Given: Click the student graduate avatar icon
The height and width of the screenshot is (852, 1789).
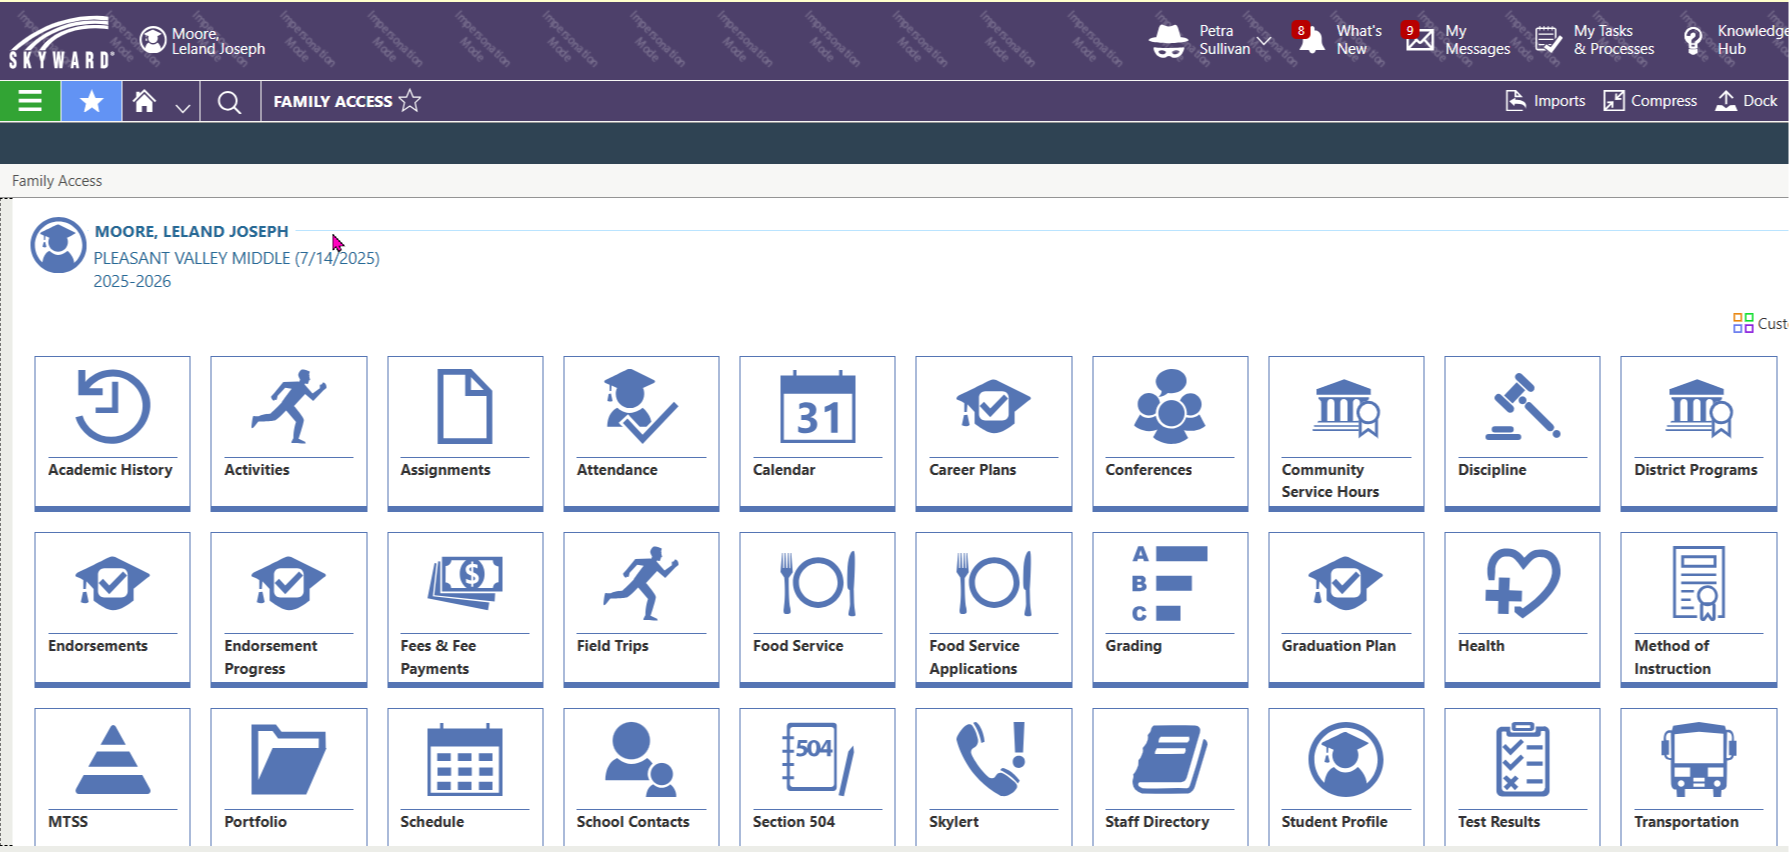Looking at the screenshot, I should [x=58, y=245].
